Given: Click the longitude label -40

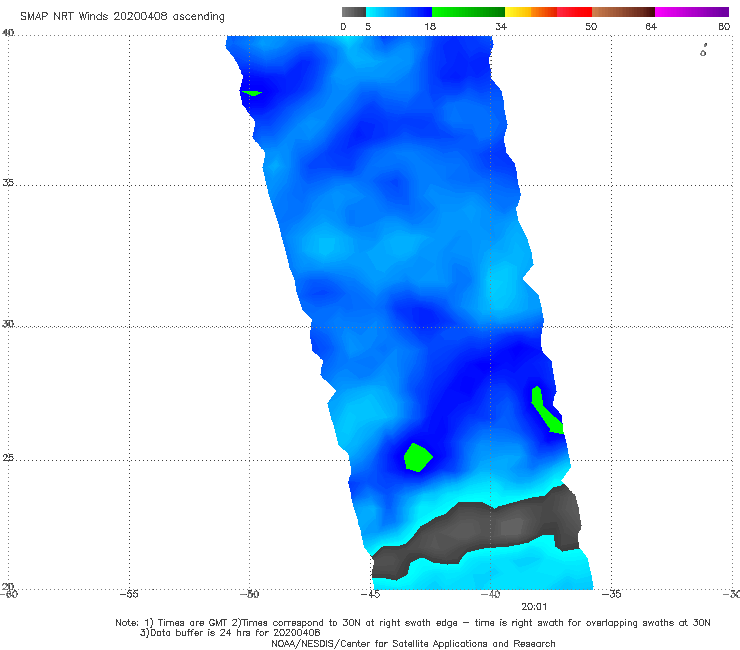Looking at the screenshot, I should 490,594.
